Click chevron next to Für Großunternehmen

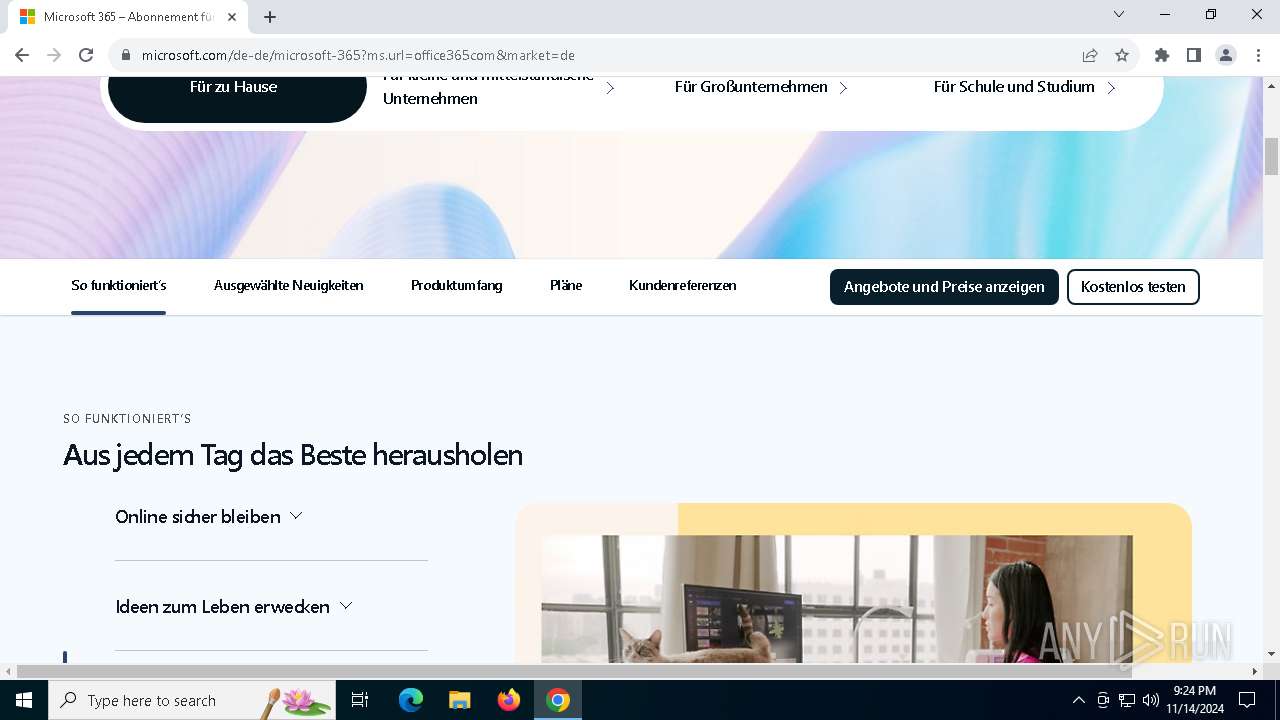pyautogui.click(x=843, y=88)
